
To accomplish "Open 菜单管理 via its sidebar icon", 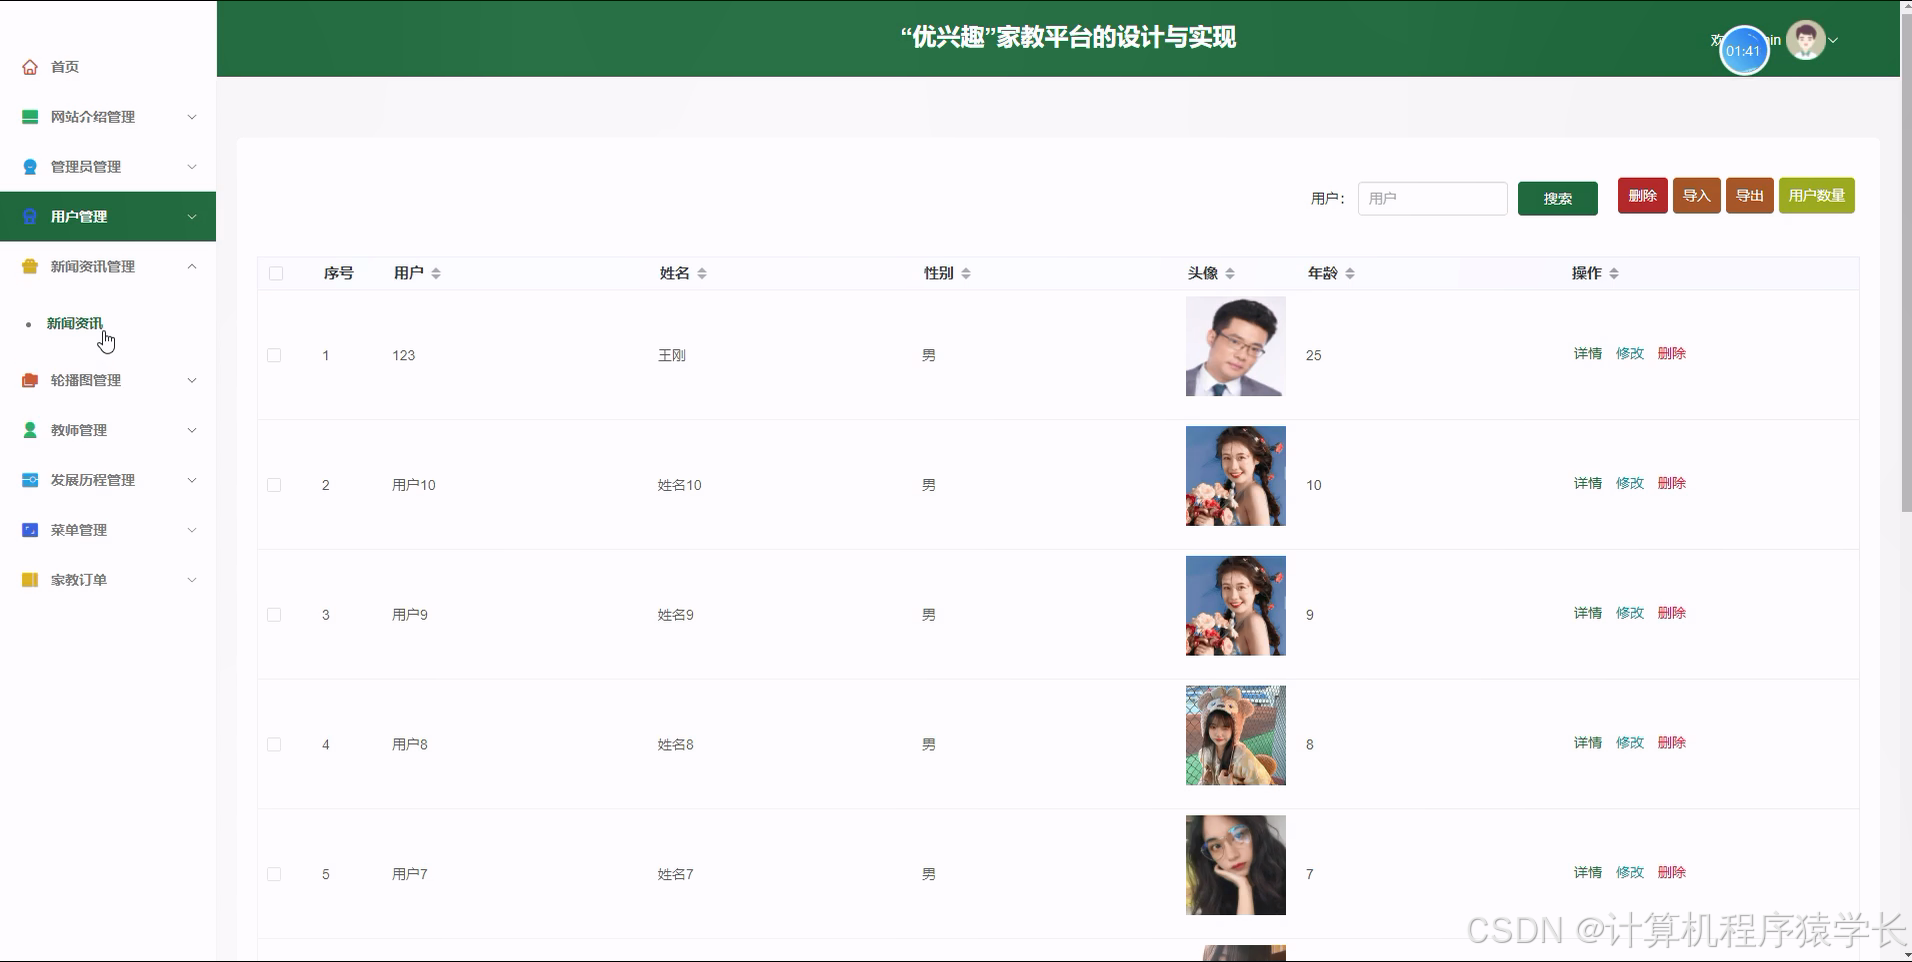I will pyautogui.click(x=29, y=529).
